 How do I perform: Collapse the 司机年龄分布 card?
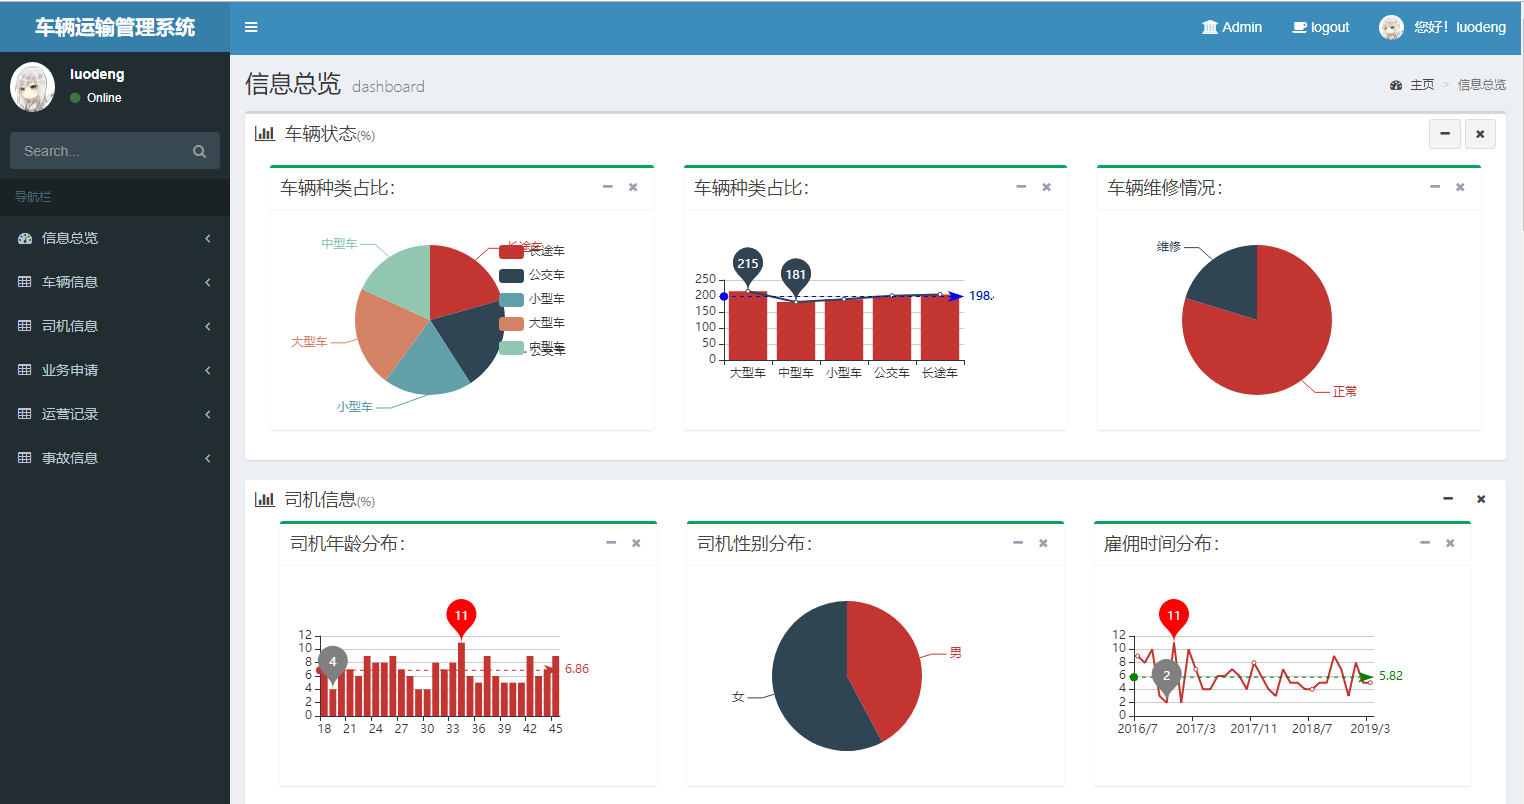[611, 543]
